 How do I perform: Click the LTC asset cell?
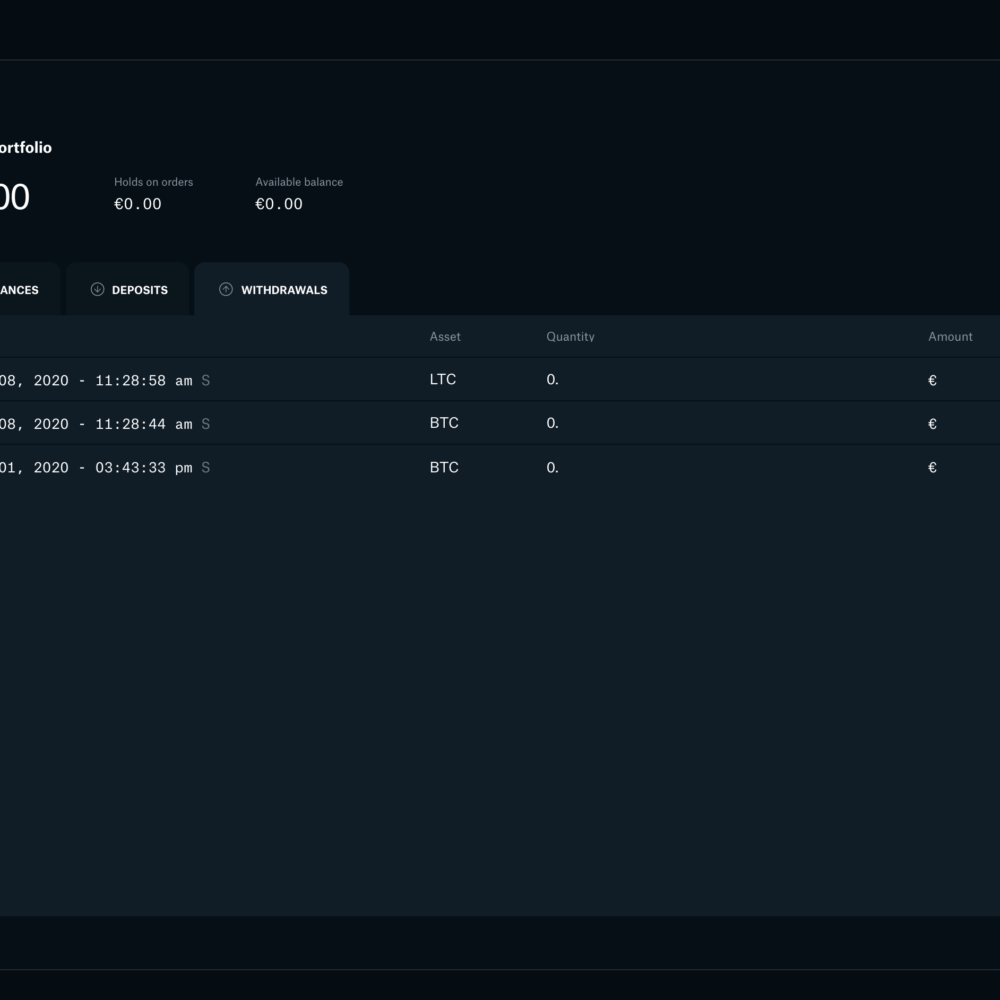pyautogui.click(x=443, y=380)
